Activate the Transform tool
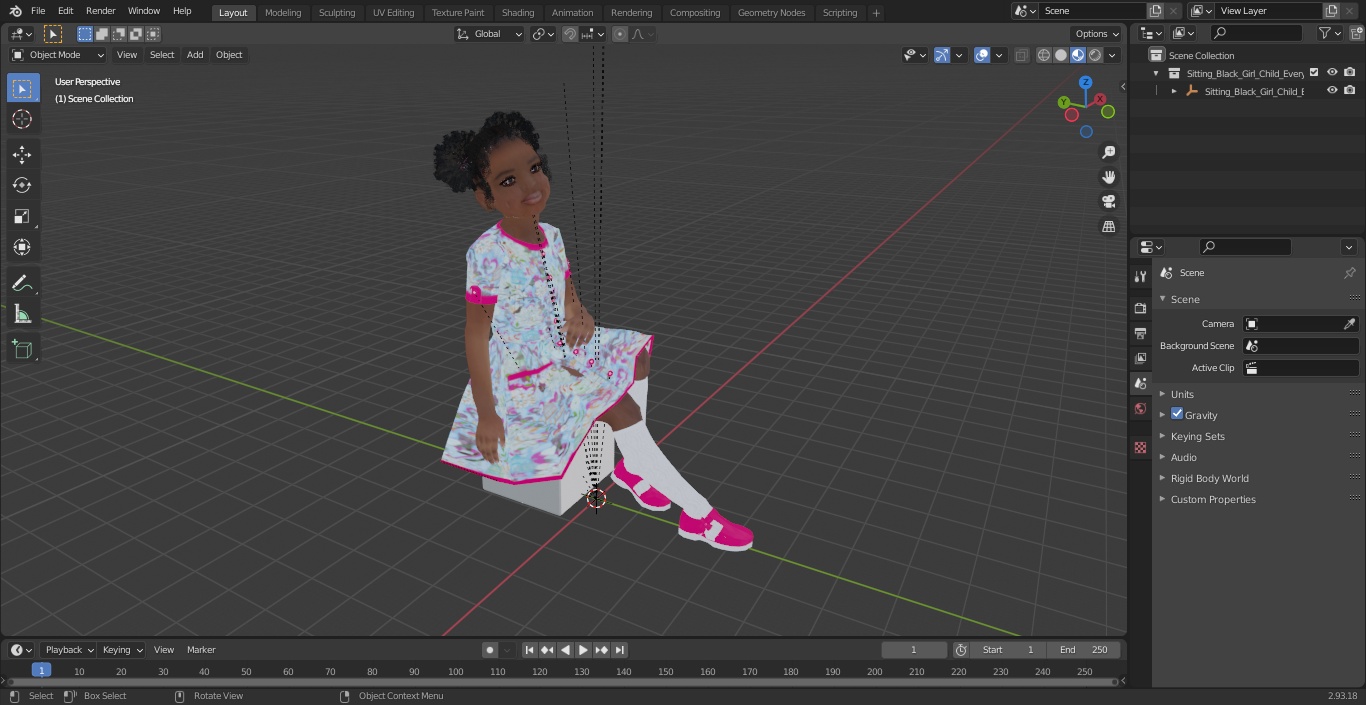 coord(22,247)
